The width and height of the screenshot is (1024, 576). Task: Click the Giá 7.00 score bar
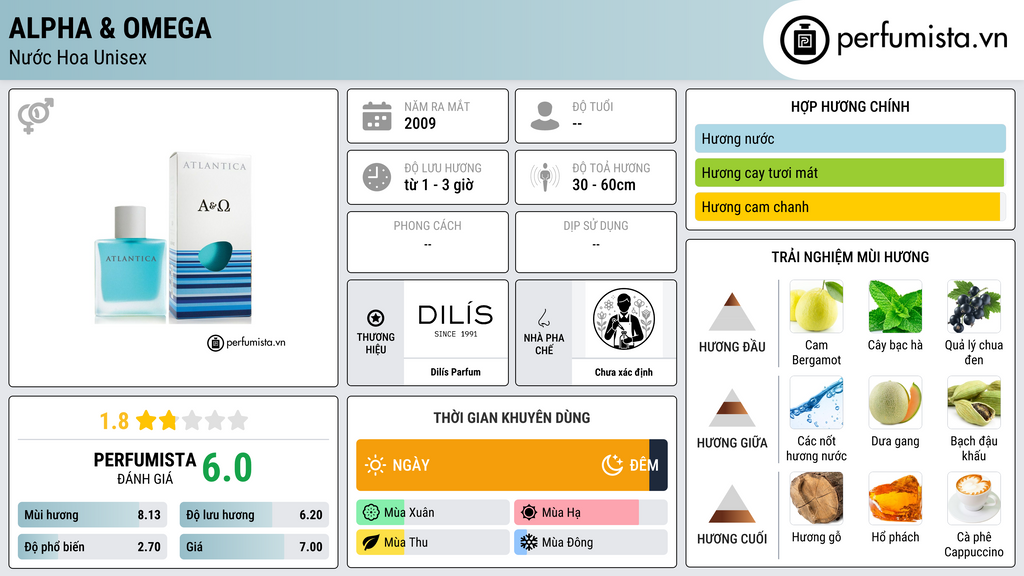(254, 547)
